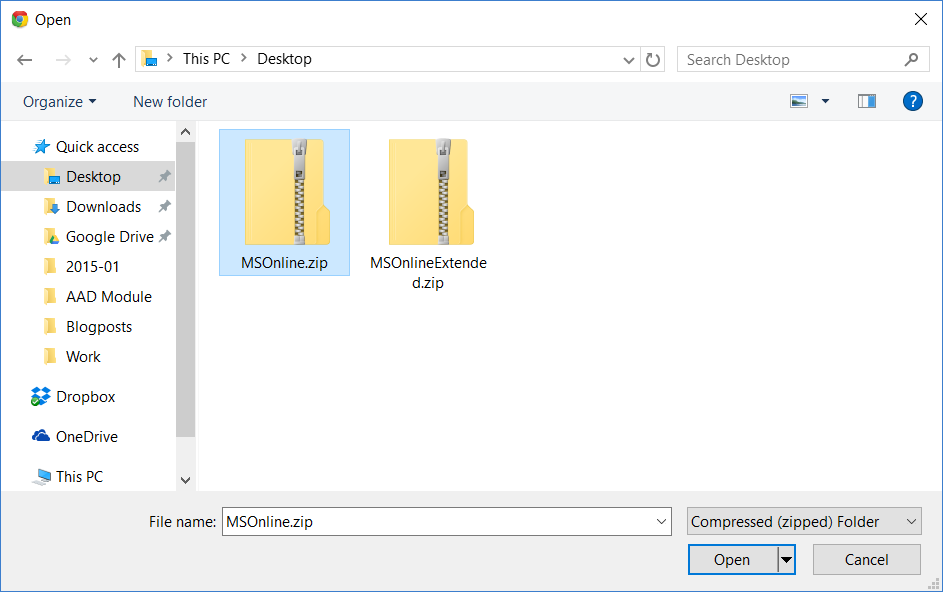Select the MSOnlineExtended.zip file thumbnail

point(431,192)
